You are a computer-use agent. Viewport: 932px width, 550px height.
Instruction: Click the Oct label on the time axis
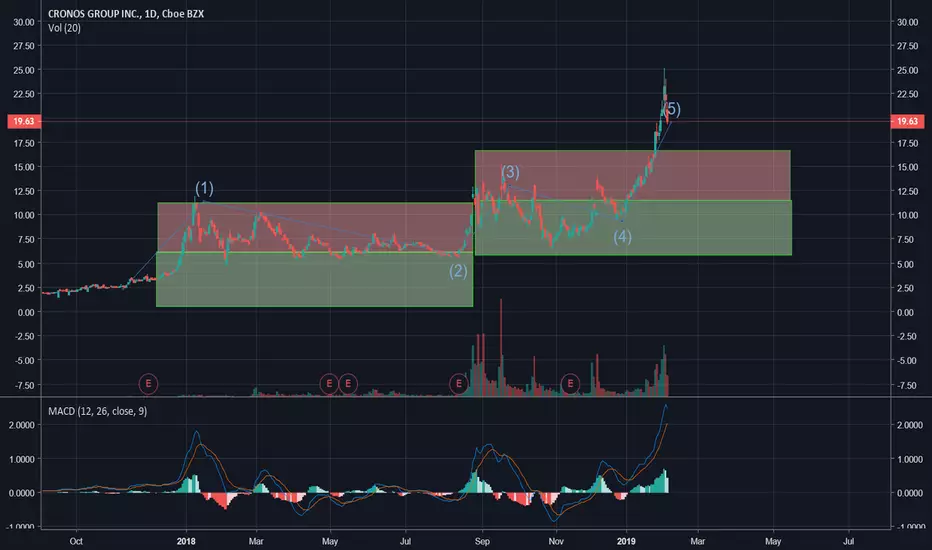(76, 541)
